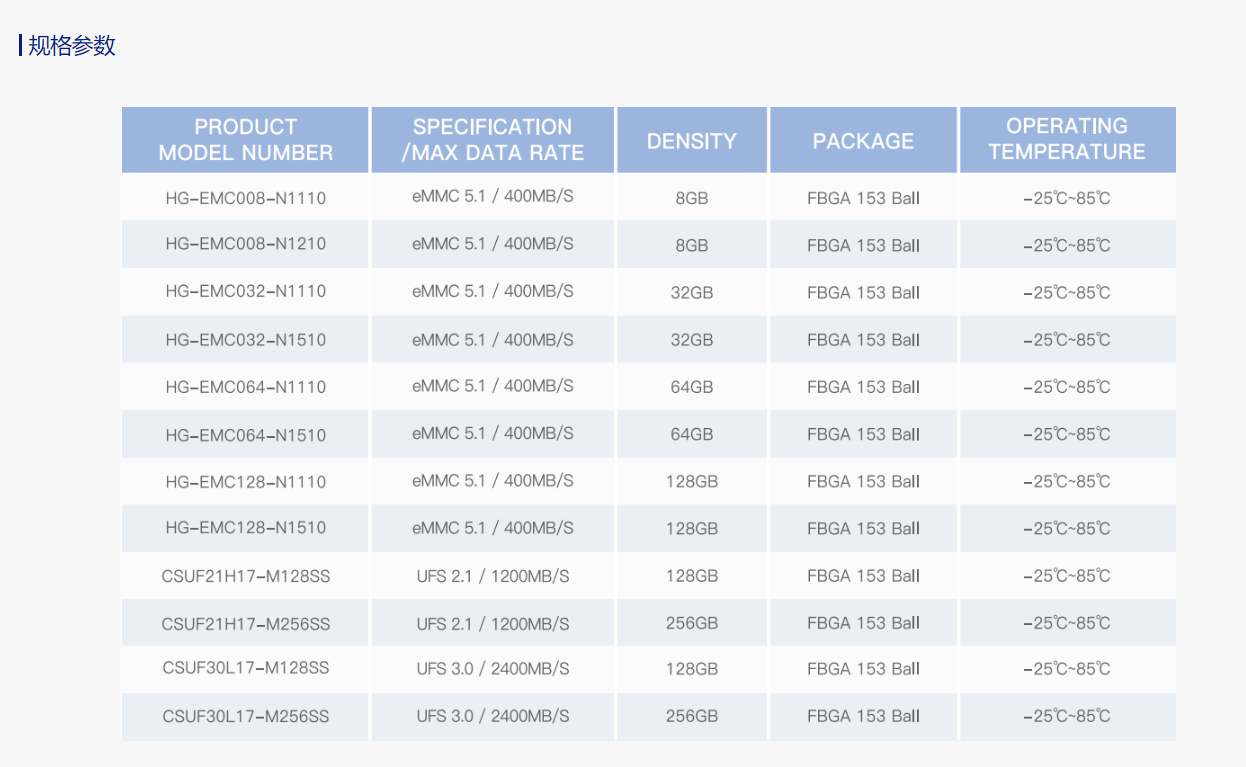Click temperature cell in CSUF30L17-M256SS row
This screenshot has width=1246, height=767.
click(x=1067, y=716)
